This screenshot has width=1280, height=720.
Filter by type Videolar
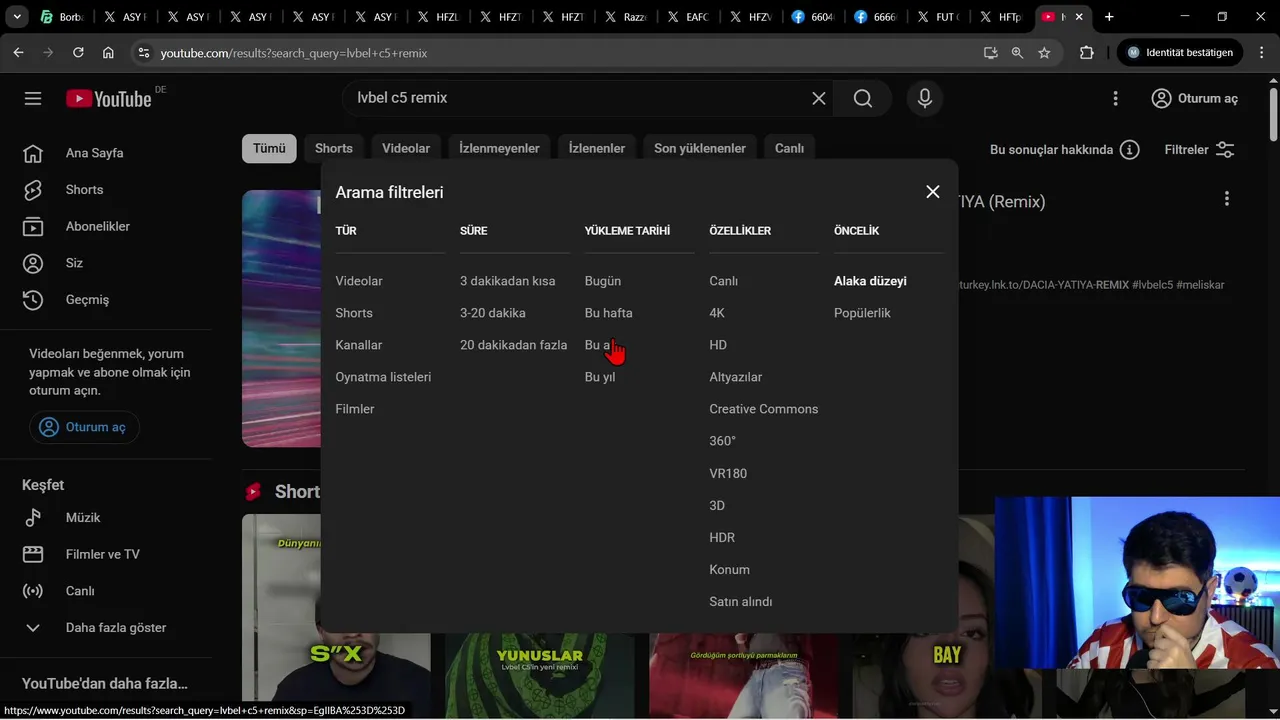[x=359, y=281]
